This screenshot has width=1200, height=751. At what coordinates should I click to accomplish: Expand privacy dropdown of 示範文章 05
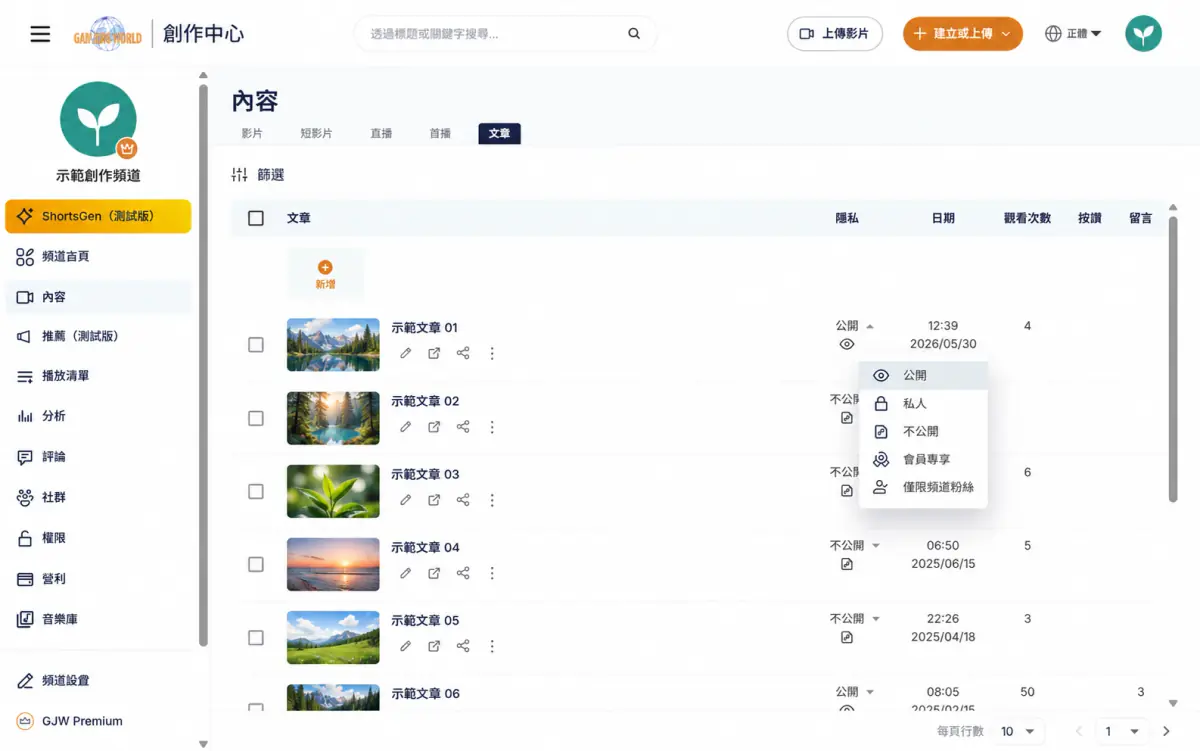(876, 619)
